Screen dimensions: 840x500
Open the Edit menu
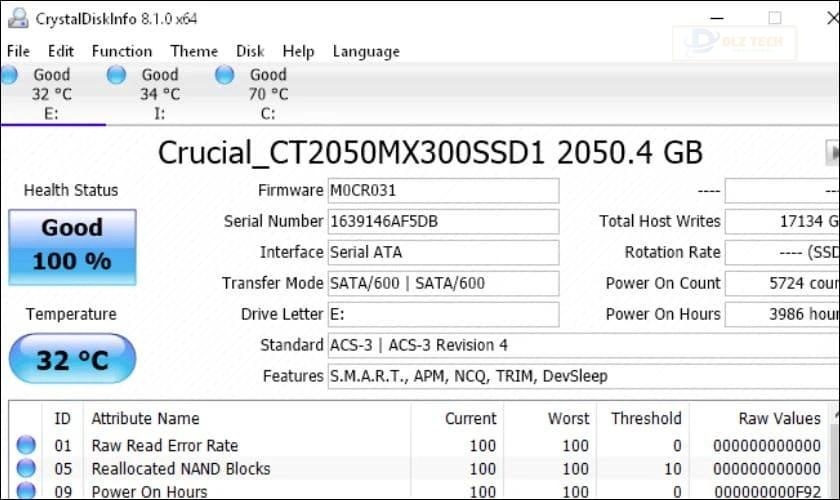pos(61,51)
